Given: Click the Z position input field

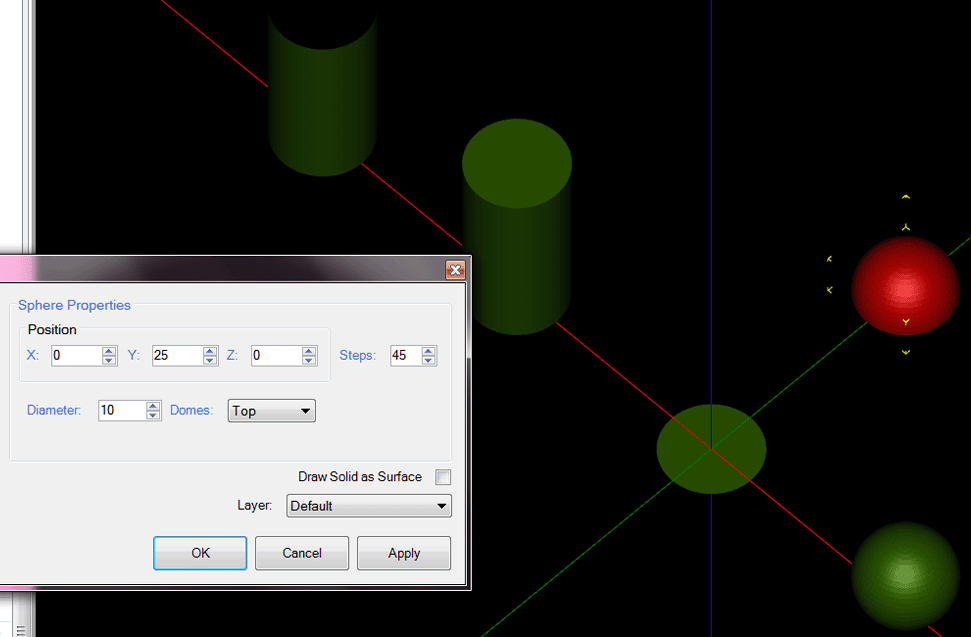Looking at the screenshot, I should click(276, 355).
